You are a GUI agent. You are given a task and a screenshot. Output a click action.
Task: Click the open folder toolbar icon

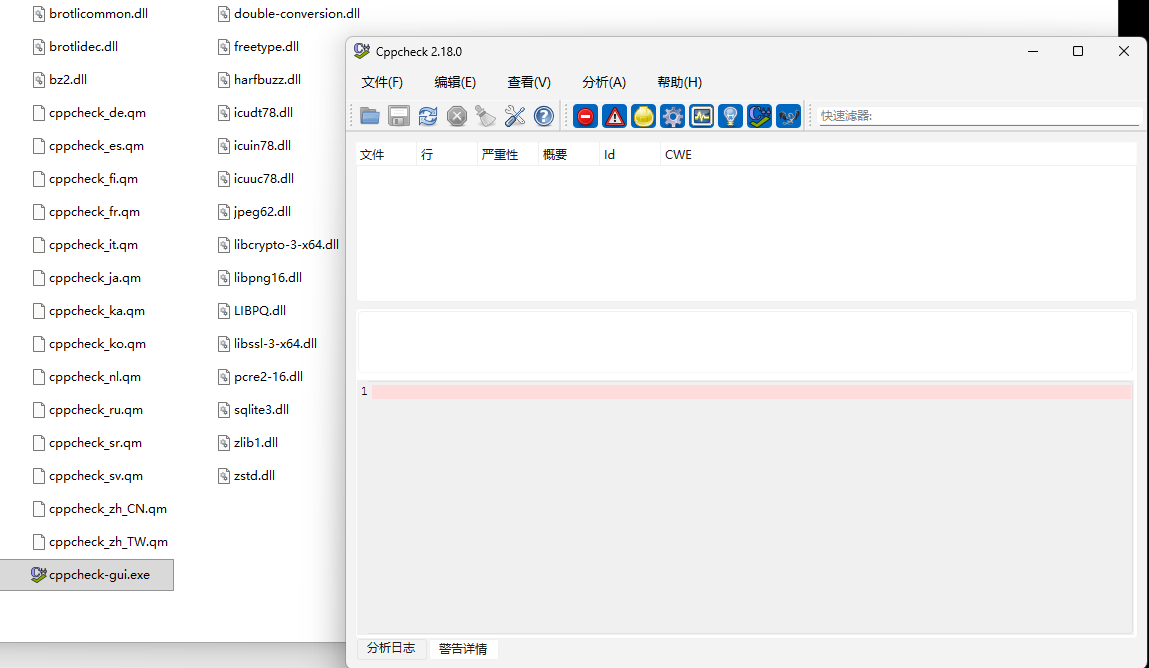click(369, 116)
